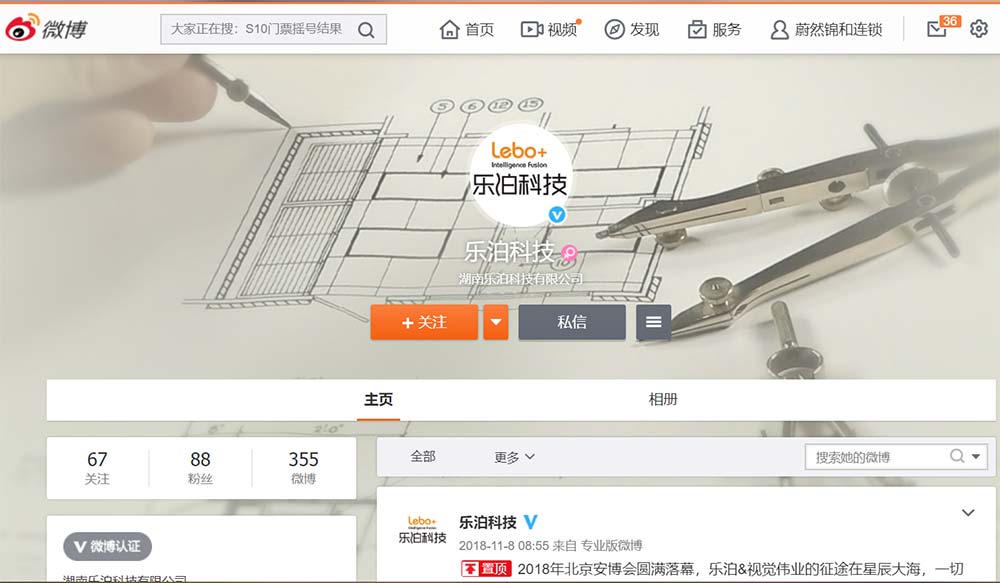Open the 发现 discover compass icon

[x=614, y=29]
